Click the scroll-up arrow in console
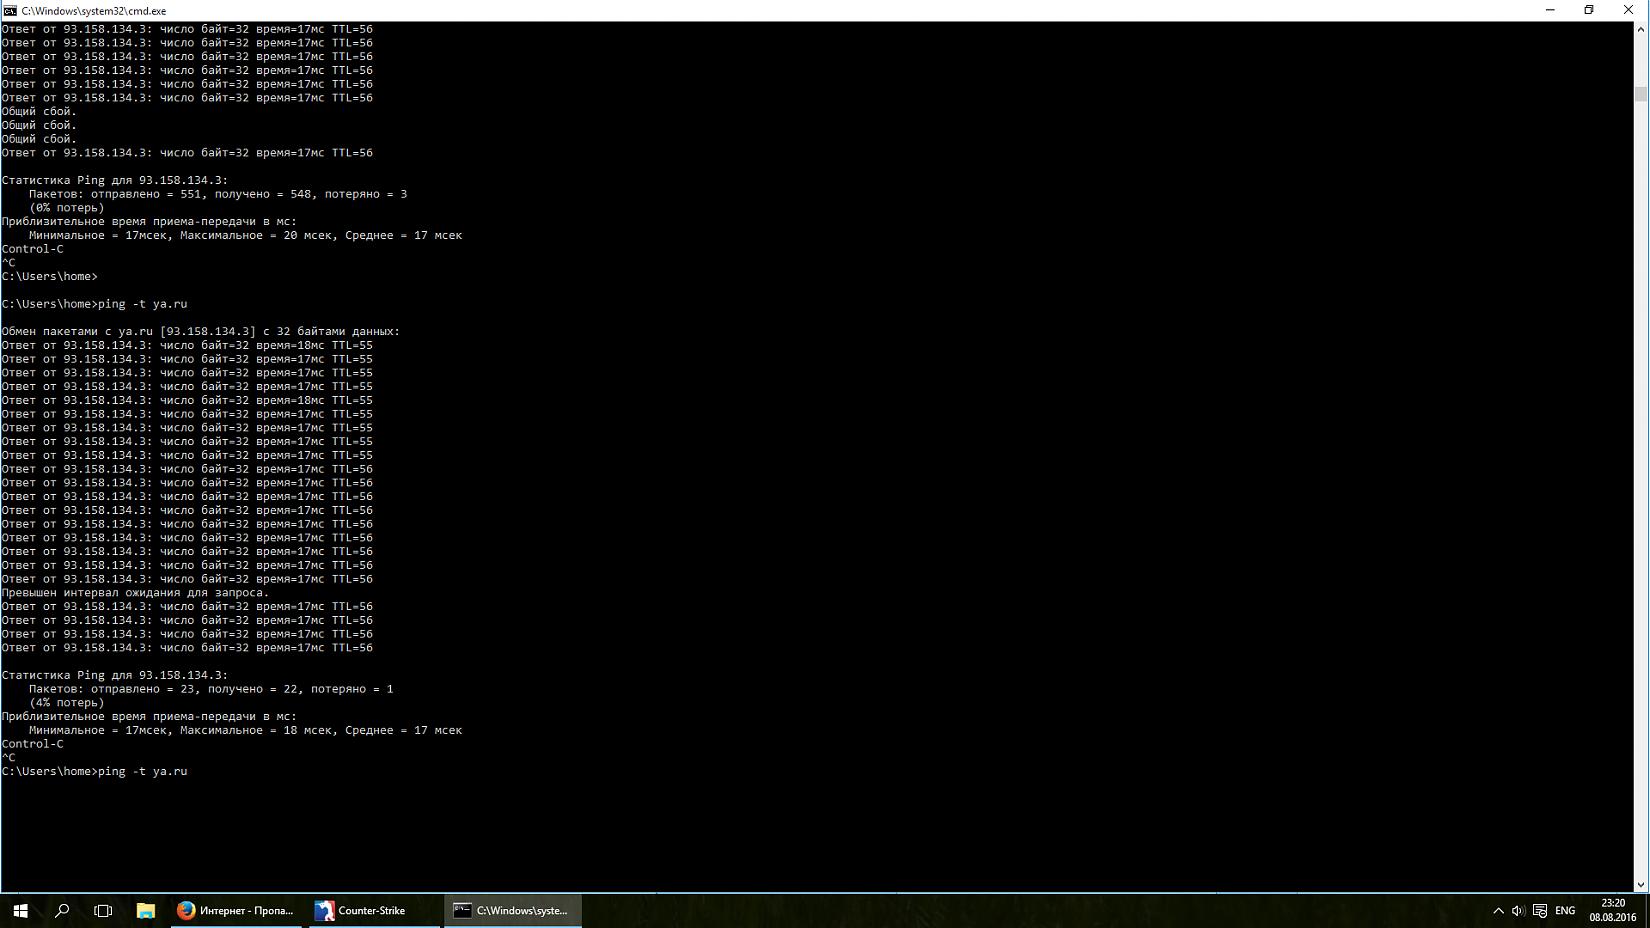 [1640, 29]
